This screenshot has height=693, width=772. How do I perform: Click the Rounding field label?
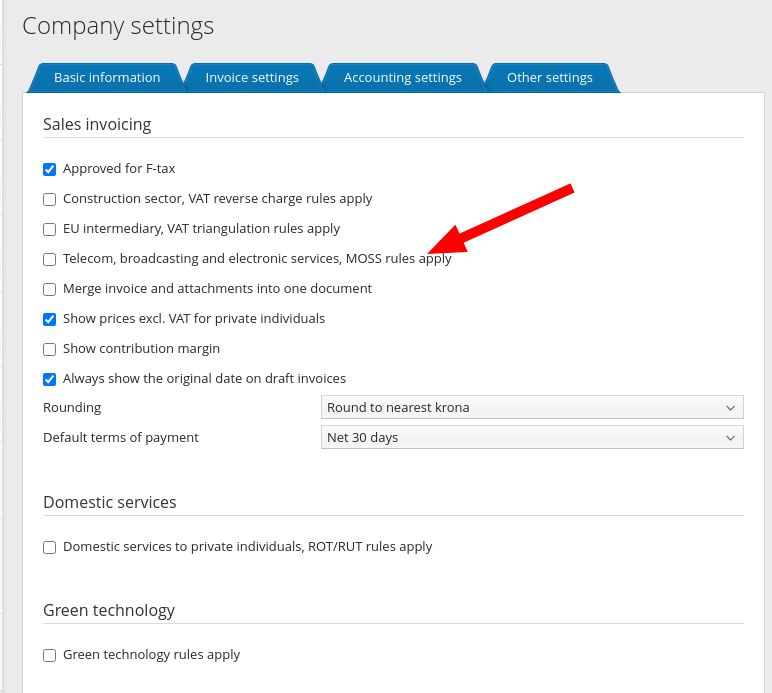(x=72, y=407)
